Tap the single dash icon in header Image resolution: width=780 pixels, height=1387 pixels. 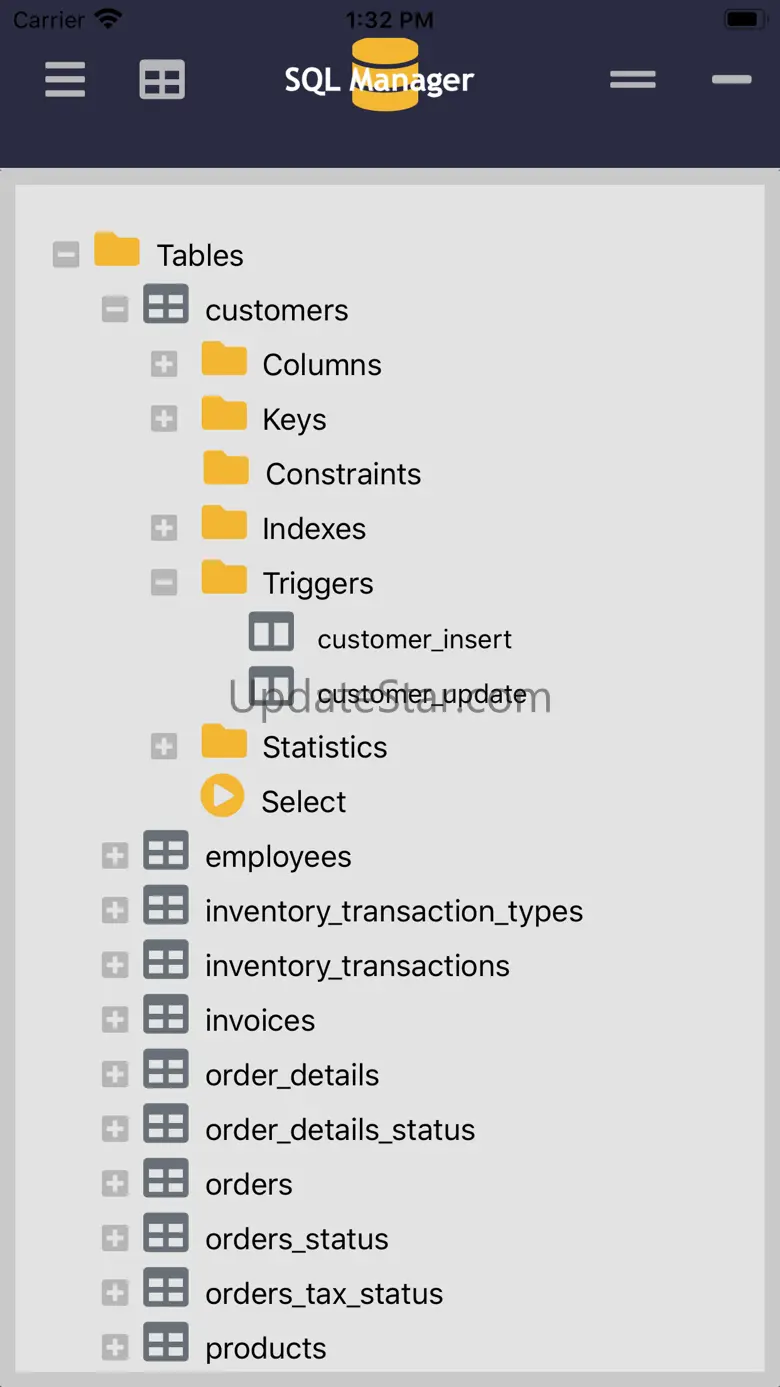(731, 80)
